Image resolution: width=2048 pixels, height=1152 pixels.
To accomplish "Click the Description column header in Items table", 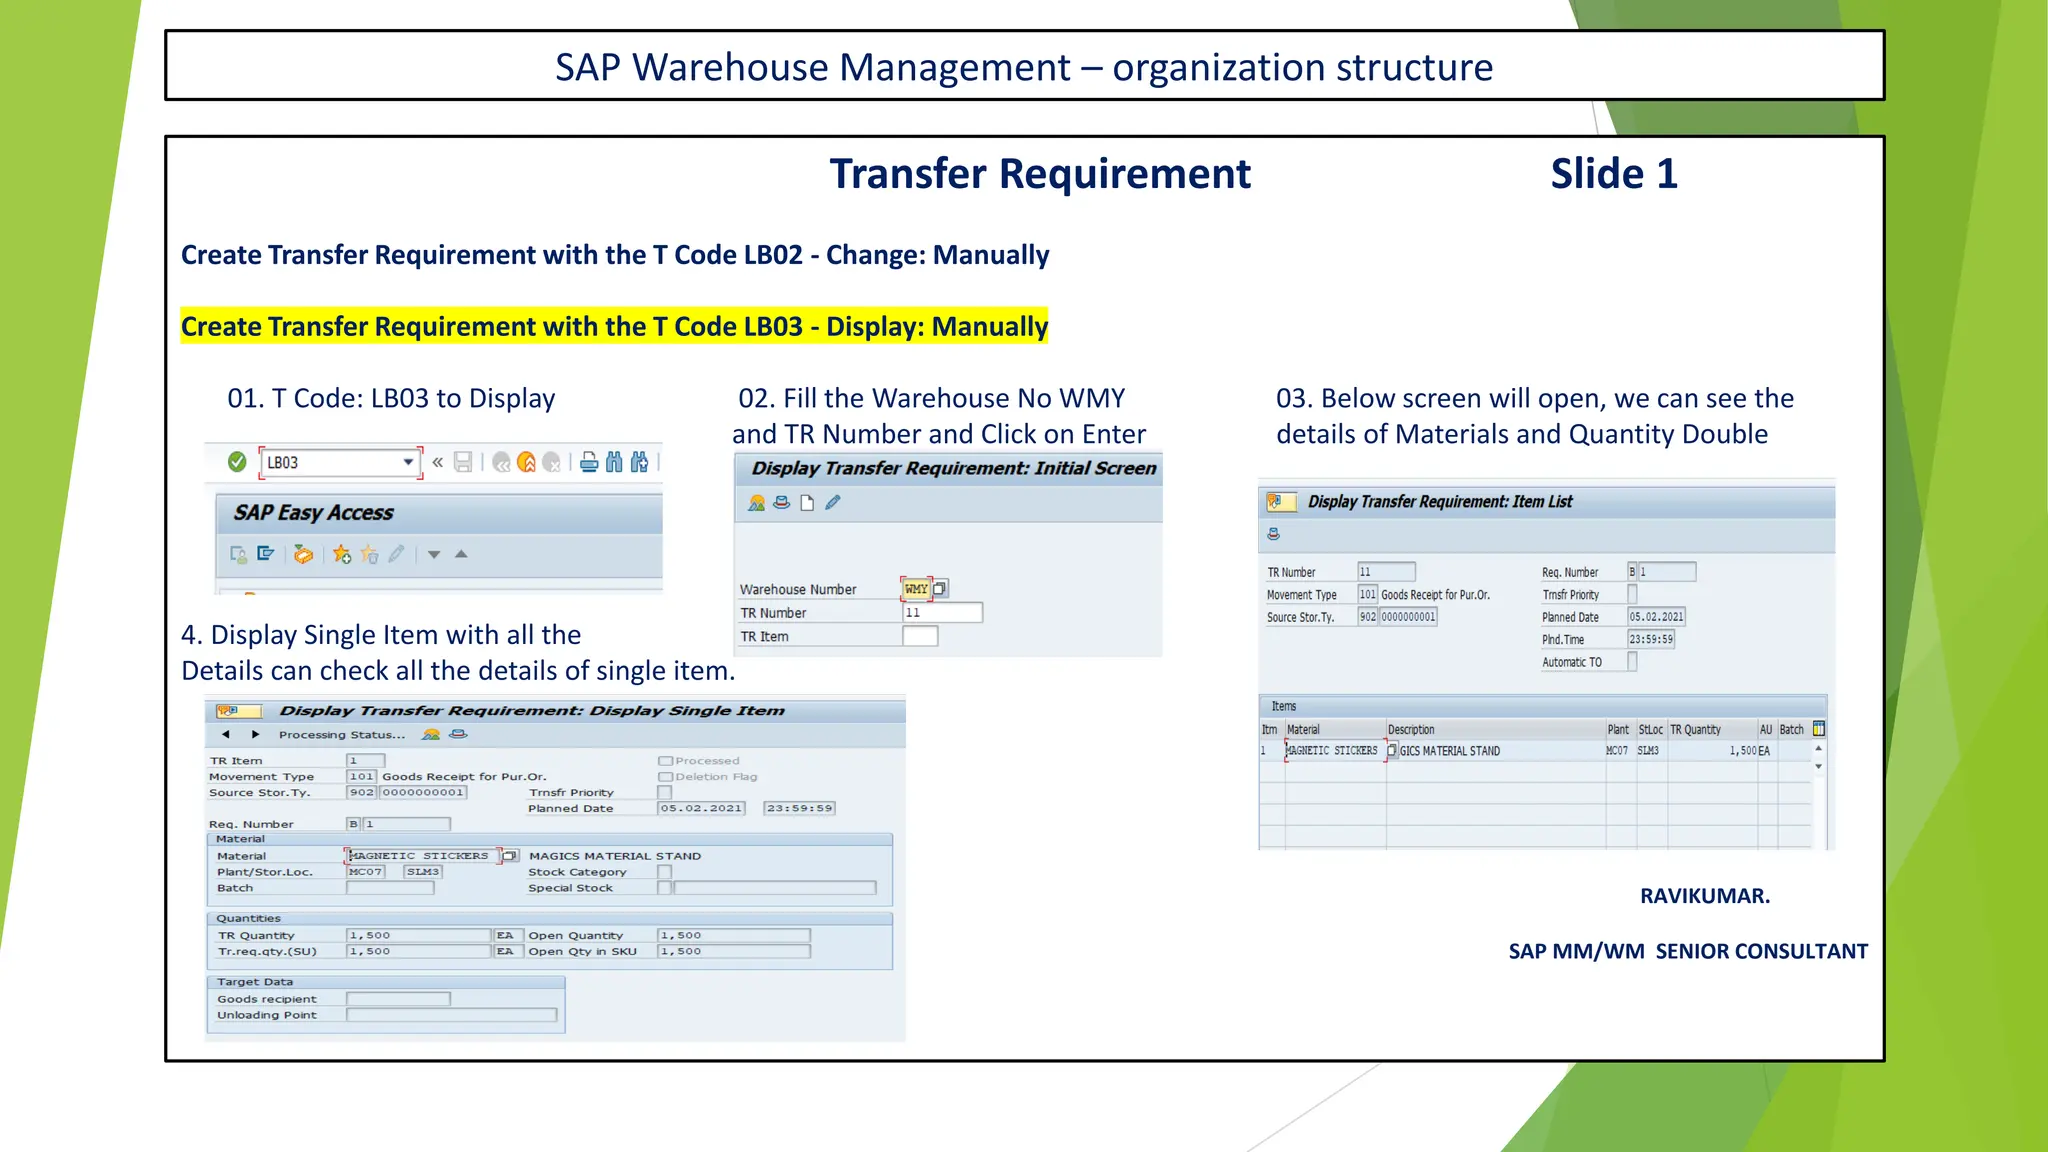I will pos(1495,730).
